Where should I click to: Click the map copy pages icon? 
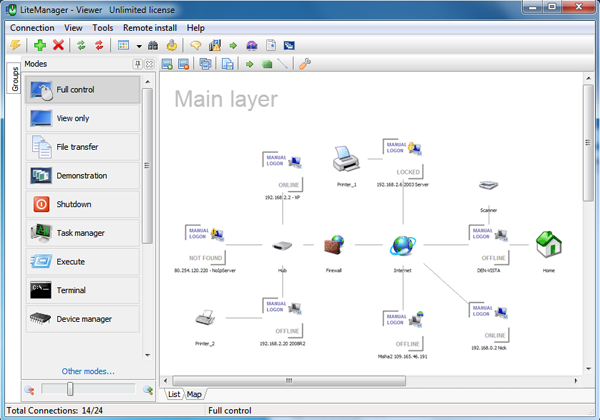click(x=227, y=64)
